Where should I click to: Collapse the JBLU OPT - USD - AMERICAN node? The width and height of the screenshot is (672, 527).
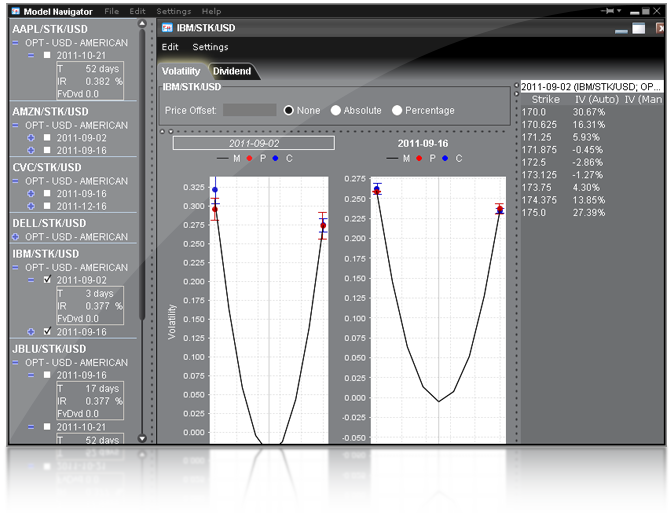click(x=15, y=362)
